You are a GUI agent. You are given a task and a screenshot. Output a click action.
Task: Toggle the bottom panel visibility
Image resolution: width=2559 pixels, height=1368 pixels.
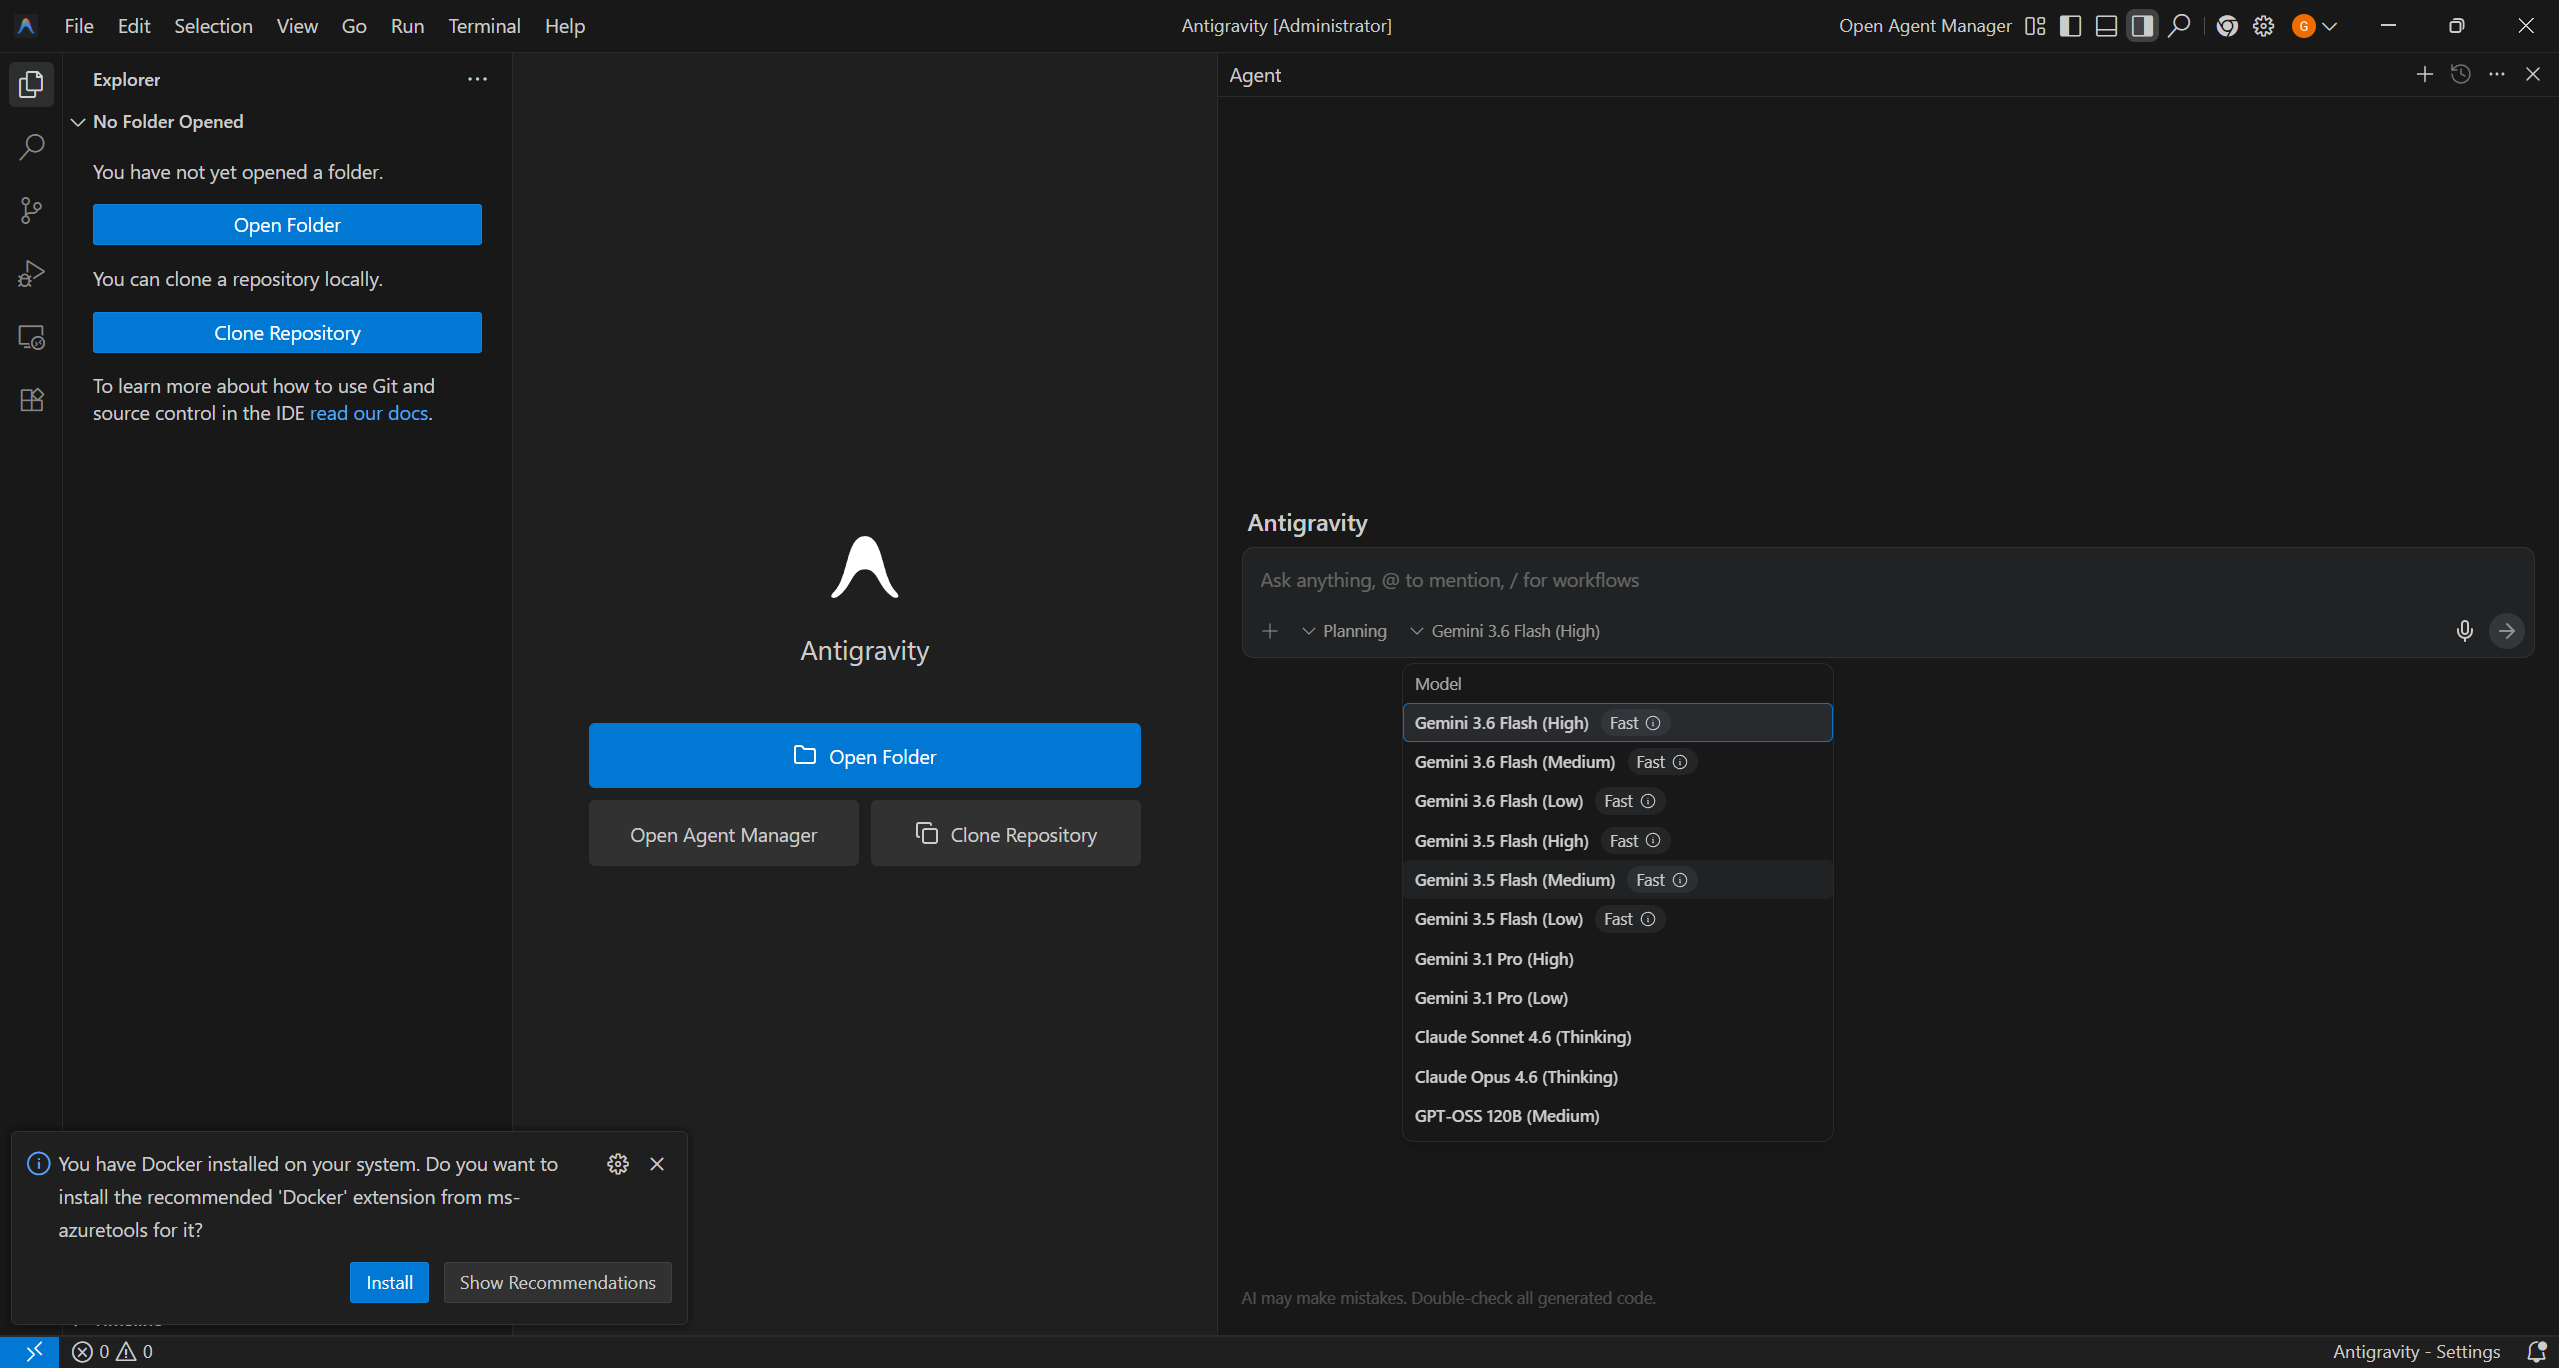[2106, 26]
